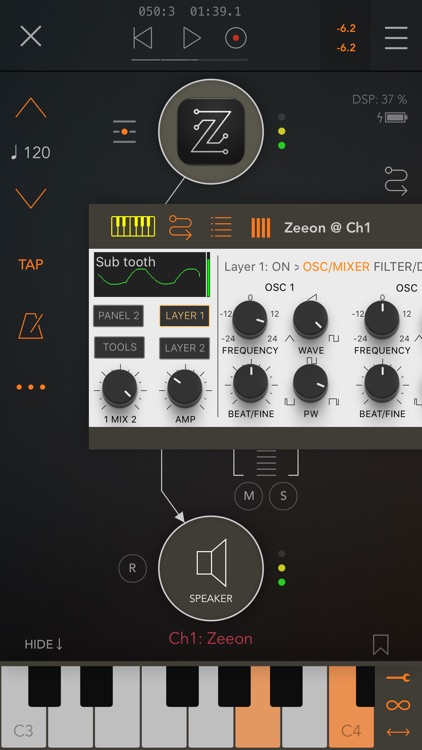Adjust the AMP knob
Image resolution: width=422 pixels, height=750 pixels.
click(x=185, y=388)
